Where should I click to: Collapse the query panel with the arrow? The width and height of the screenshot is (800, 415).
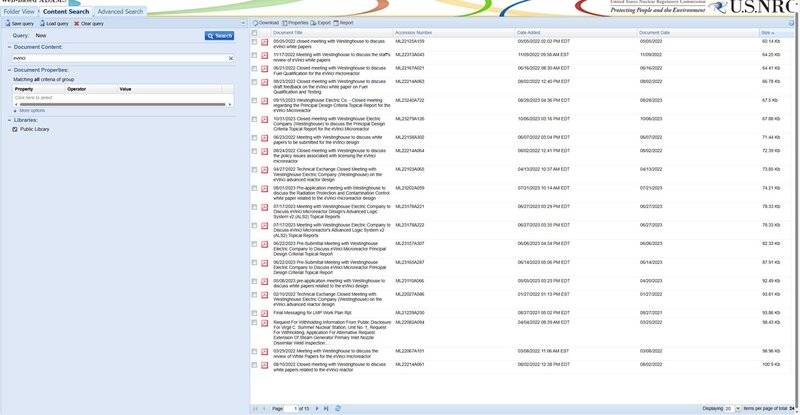tap(243, 23)
